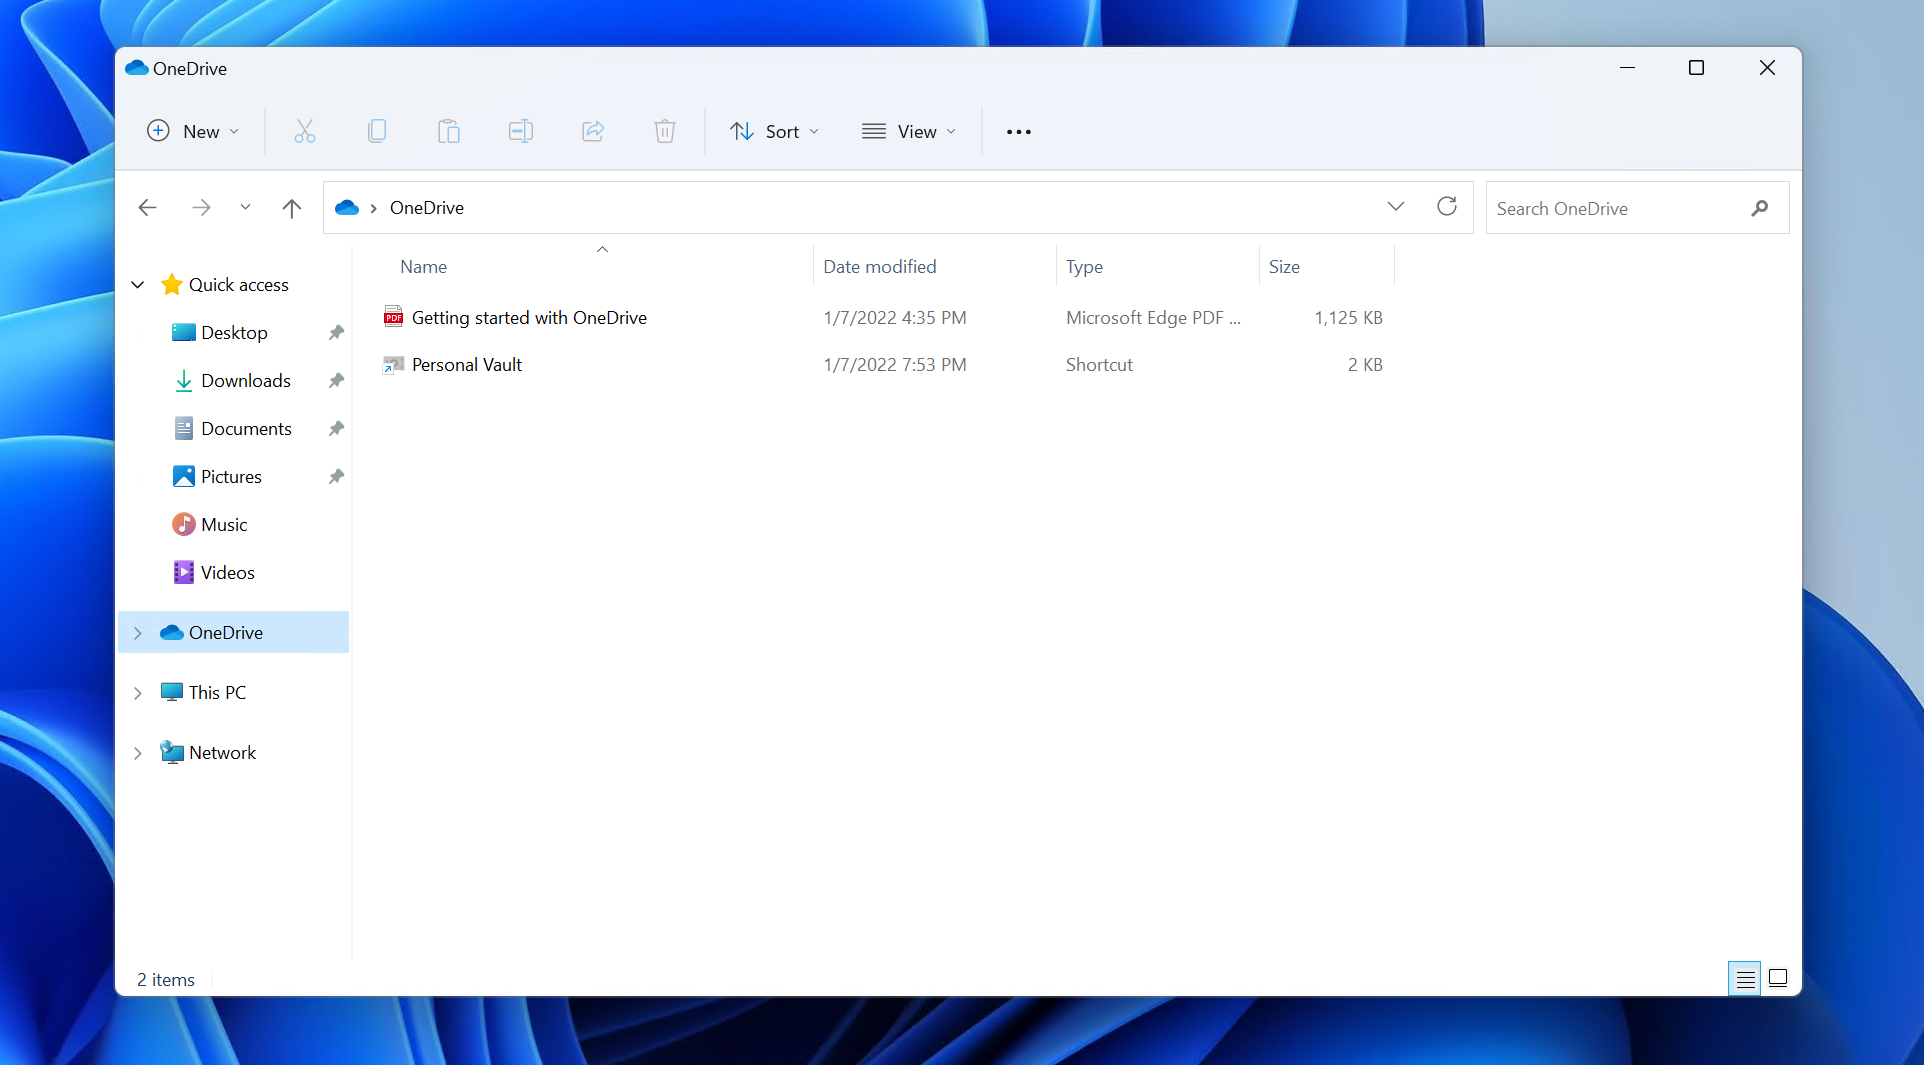Image resolution: width=1924 pixels, height=1065 pixels.
Task: Select the Rename icon in the toolbar
Action: coord(520,131)
